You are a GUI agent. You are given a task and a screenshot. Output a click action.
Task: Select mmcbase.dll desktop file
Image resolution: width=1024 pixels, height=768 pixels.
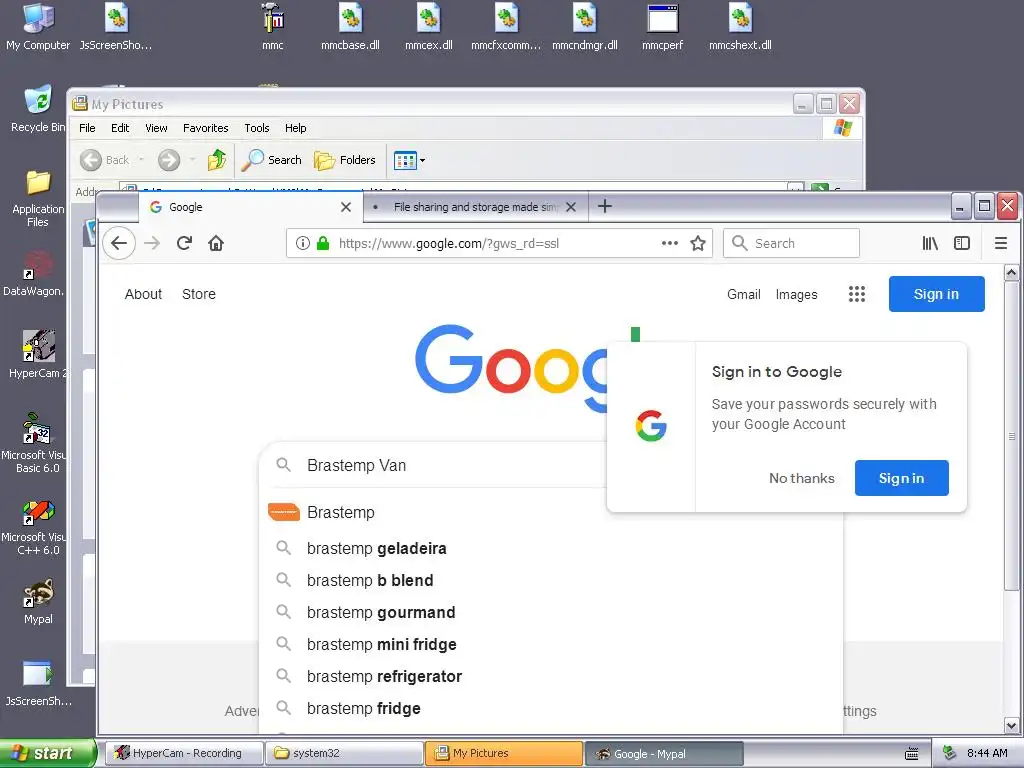(350, 27)
